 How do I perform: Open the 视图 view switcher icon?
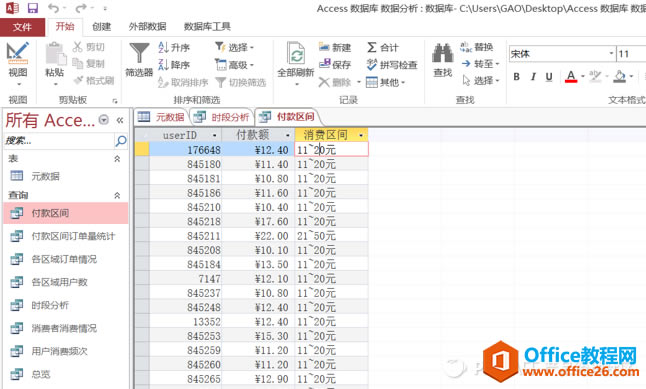point(18,54)
